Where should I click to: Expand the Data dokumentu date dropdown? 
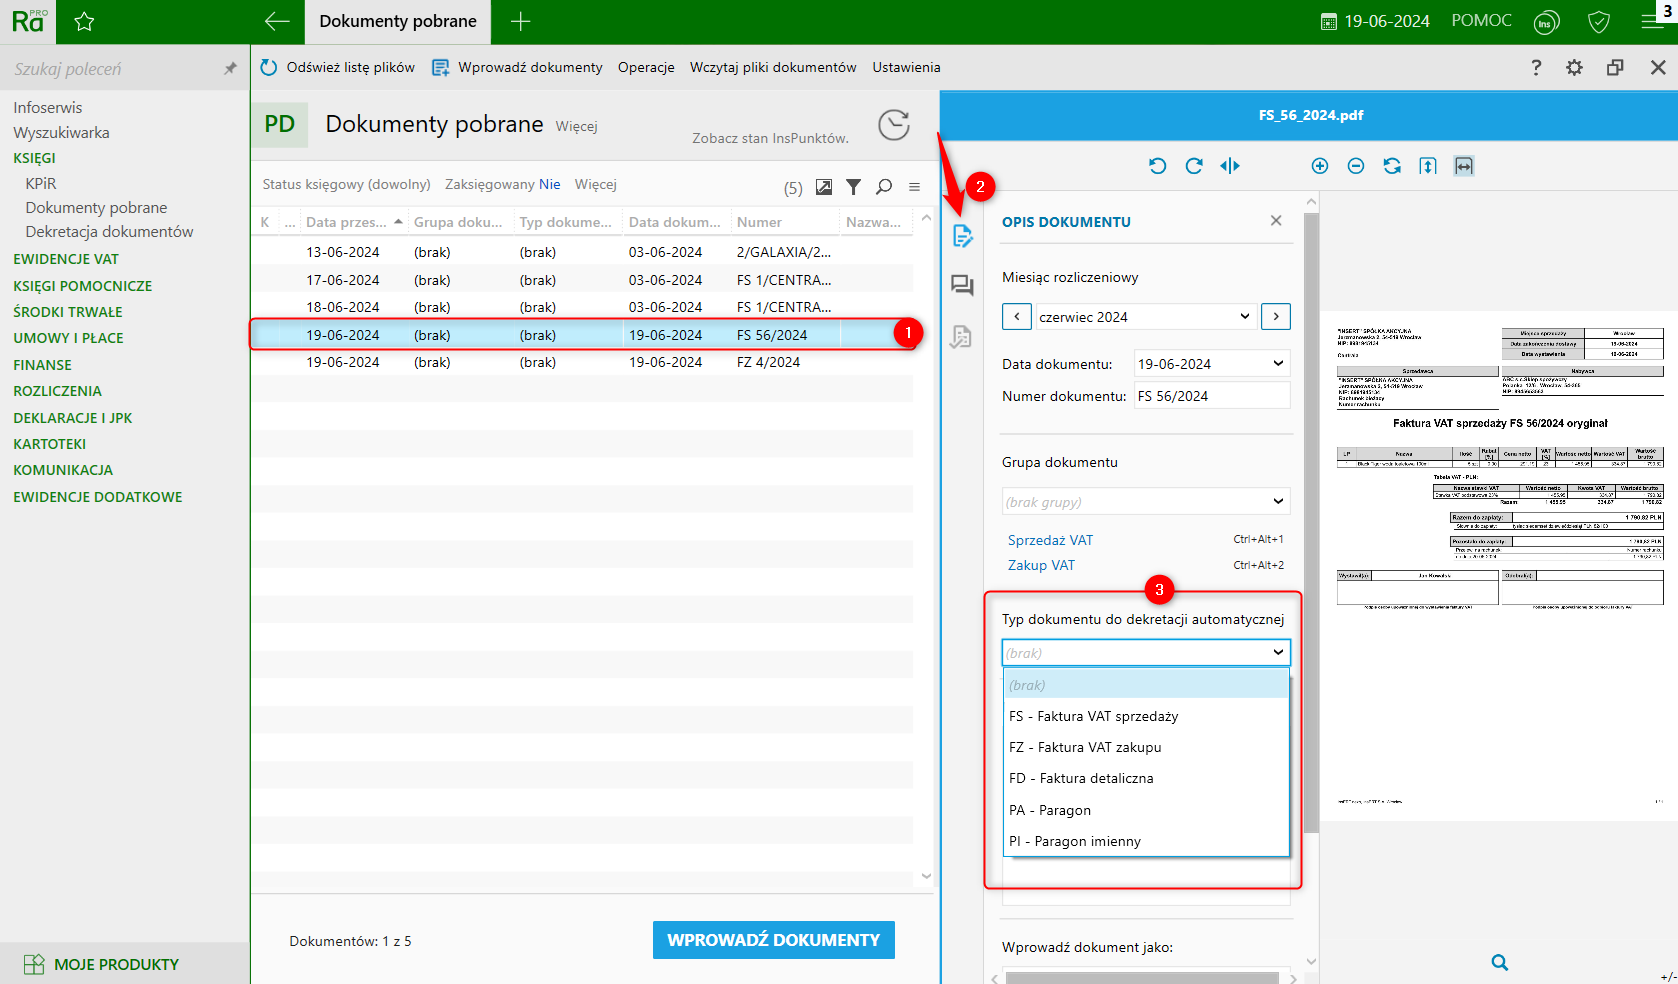pos(1277,364)
